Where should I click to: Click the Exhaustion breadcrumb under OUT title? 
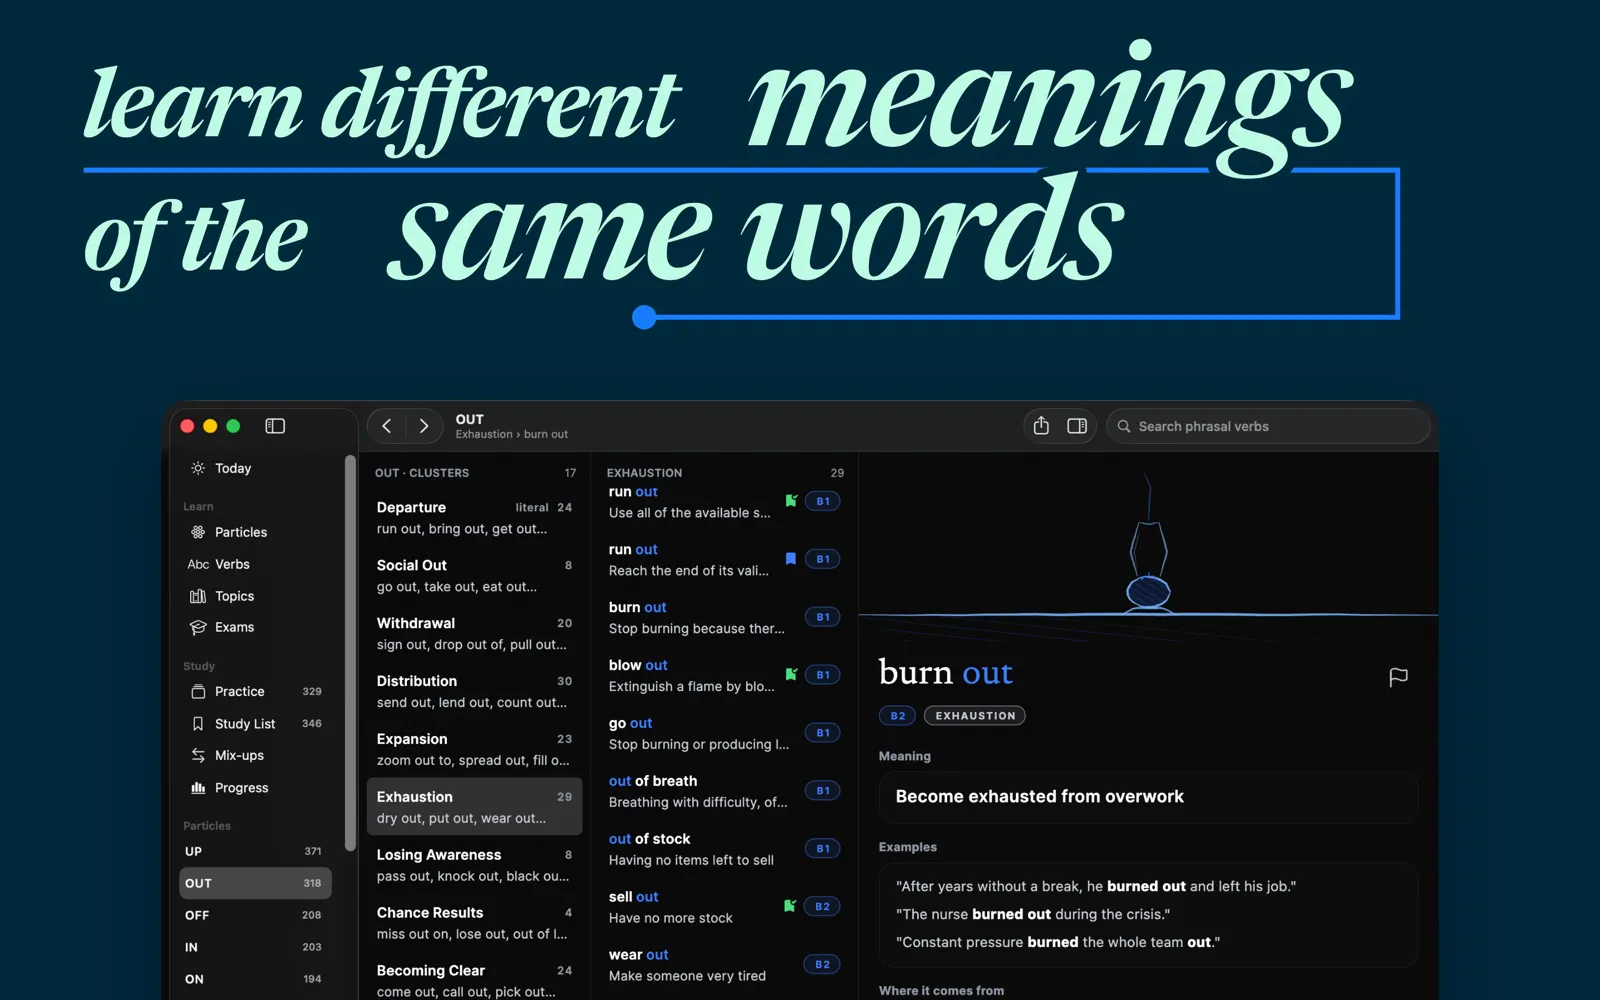(x=484, y=435)
